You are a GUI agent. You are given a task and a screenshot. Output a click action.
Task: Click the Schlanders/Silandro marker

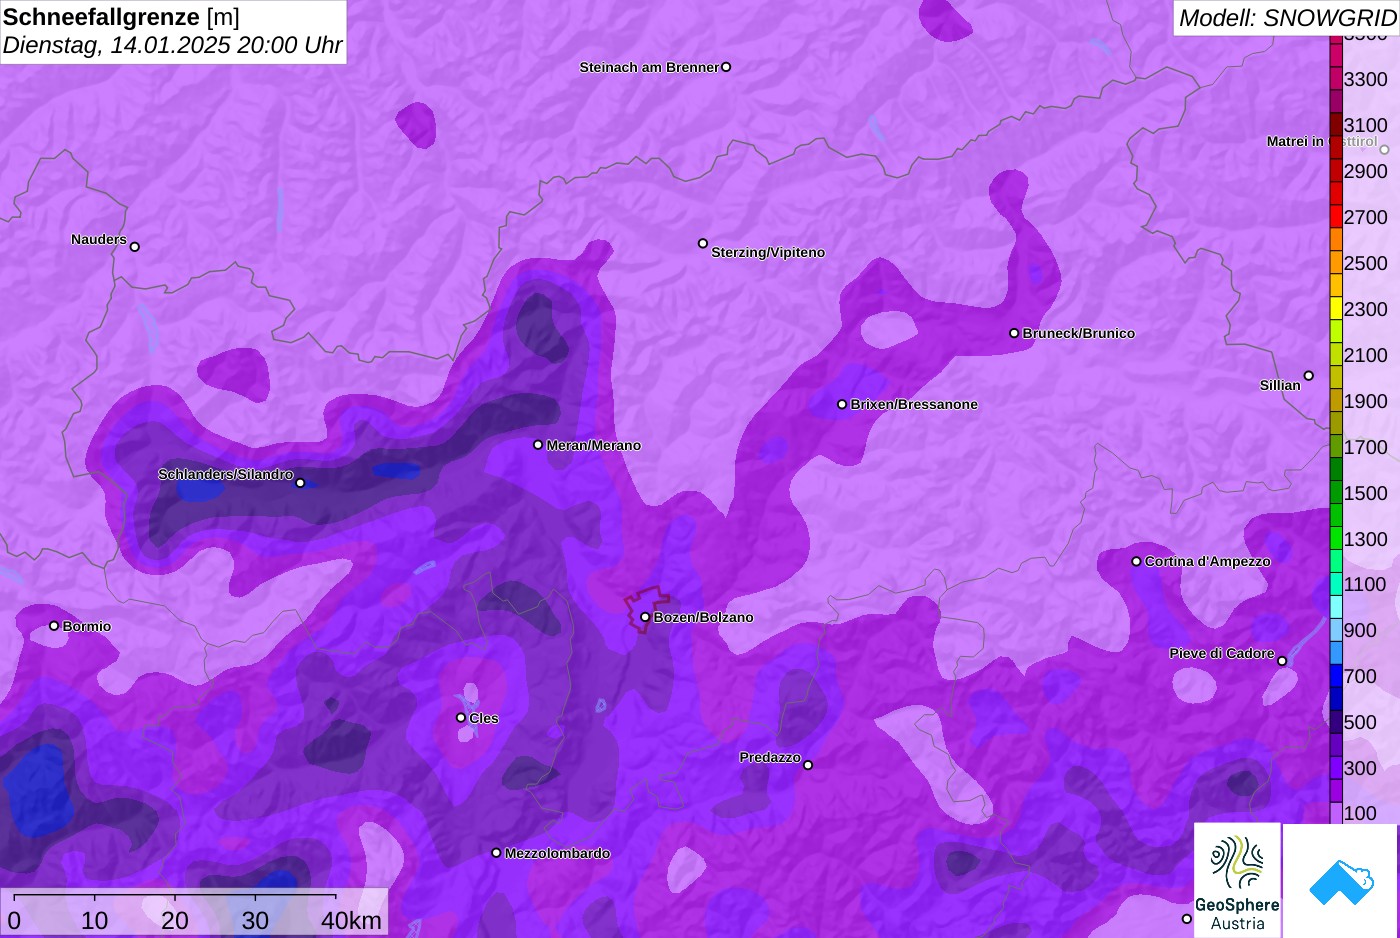click(x=300, y=483)
